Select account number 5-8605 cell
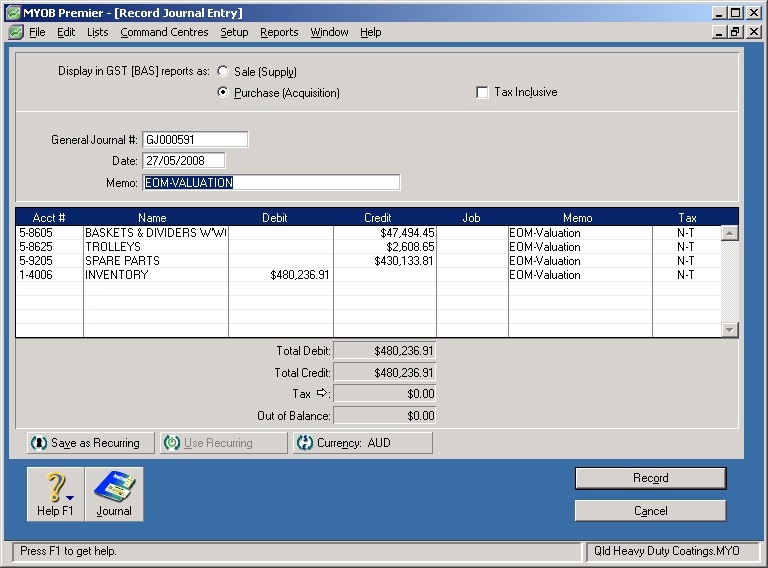The height and width of the screenshot is (568, 768). pos(49,233)
